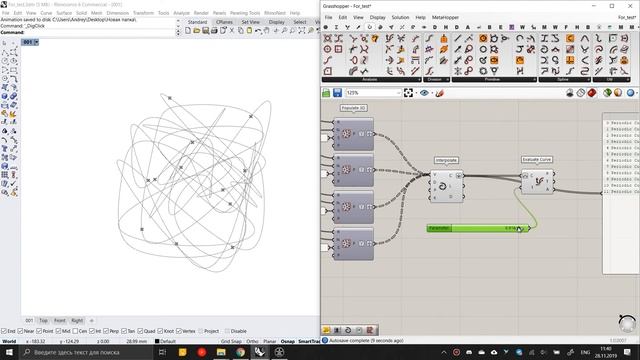Open Curve menu in Rhino

46,13
